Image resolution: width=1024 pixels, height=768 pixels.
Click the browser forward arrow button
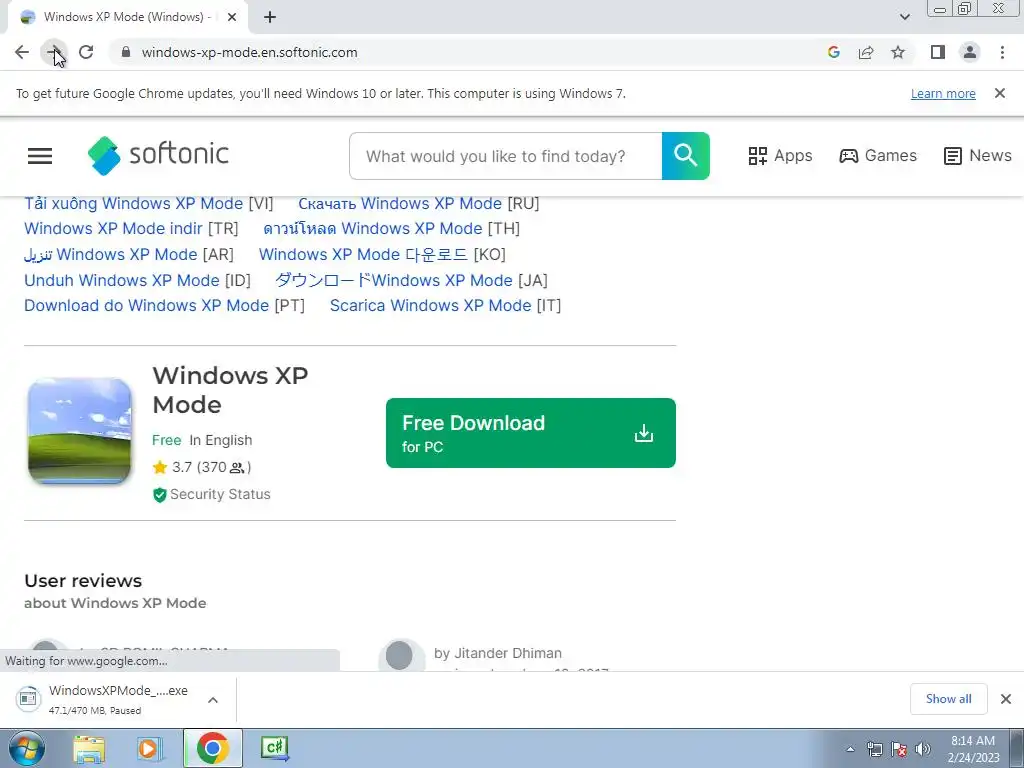(x=54, y=52)
